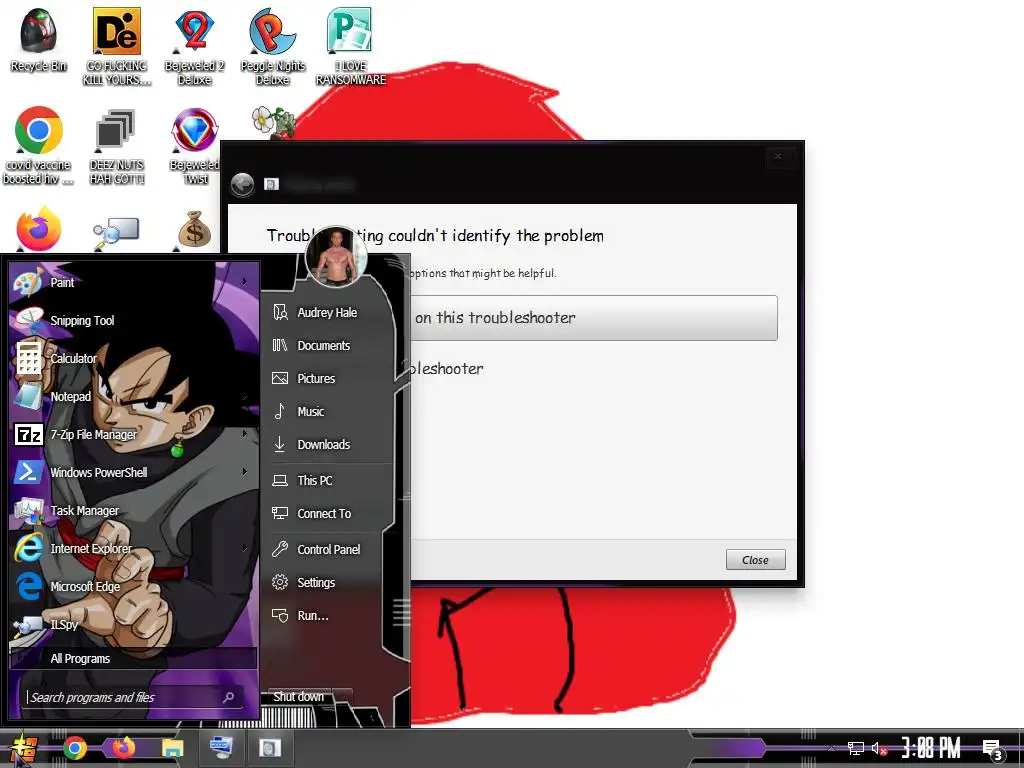Show hidden tray icons chevron
The image size is (1024, 768).
[831, 749]
